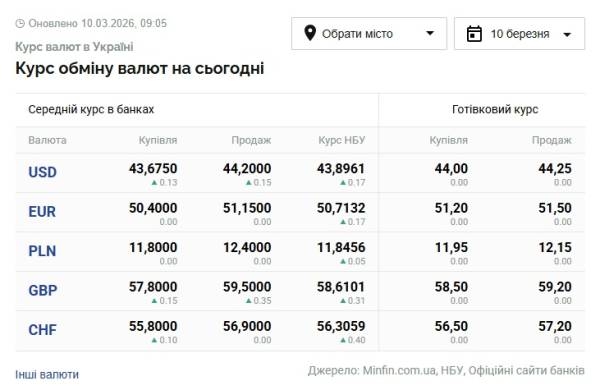
Task: Click GBP cash buy rate 58,50
Action: (x=451, y=287)
